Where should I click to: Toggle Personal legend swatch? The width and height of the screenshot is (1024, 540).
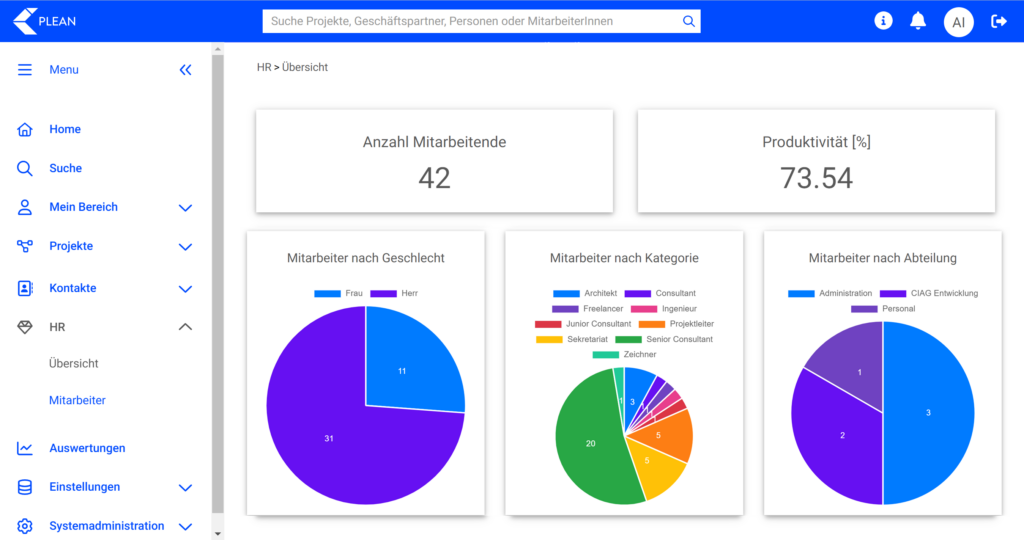click(864, 309)
